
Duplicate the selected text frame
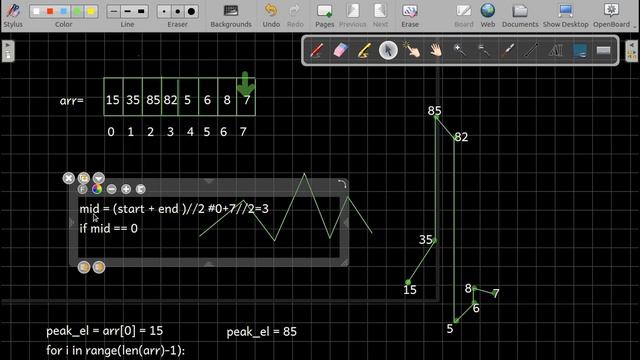pyautogui.click(x=84, y=178)
